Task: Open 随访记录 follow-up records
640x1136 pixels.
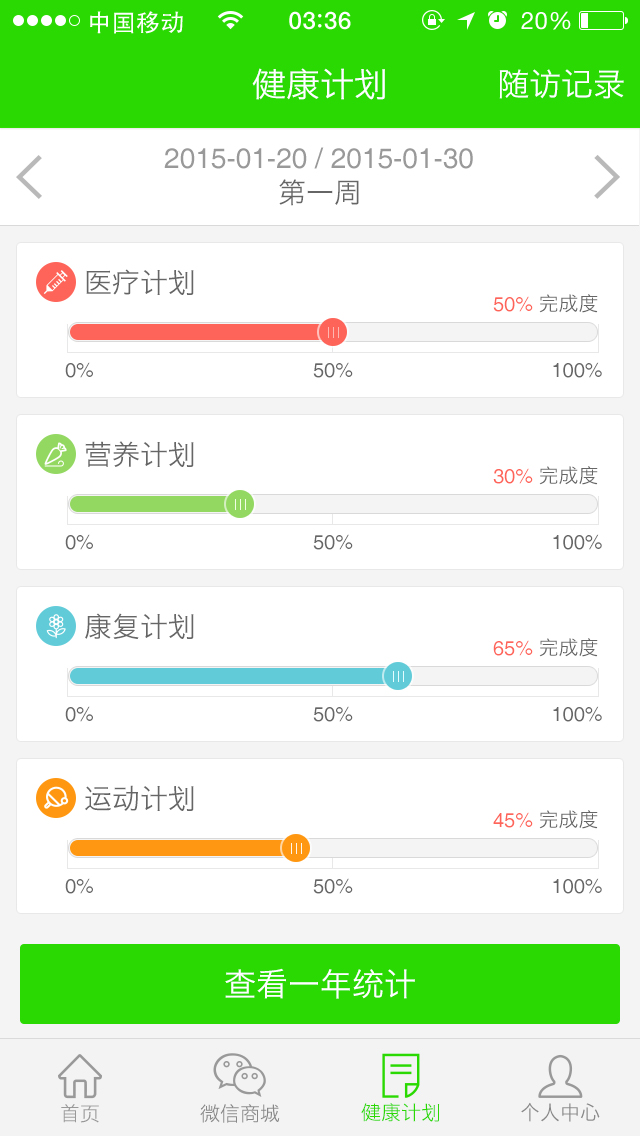Action: pyautogui.click(x=561, y=85)
